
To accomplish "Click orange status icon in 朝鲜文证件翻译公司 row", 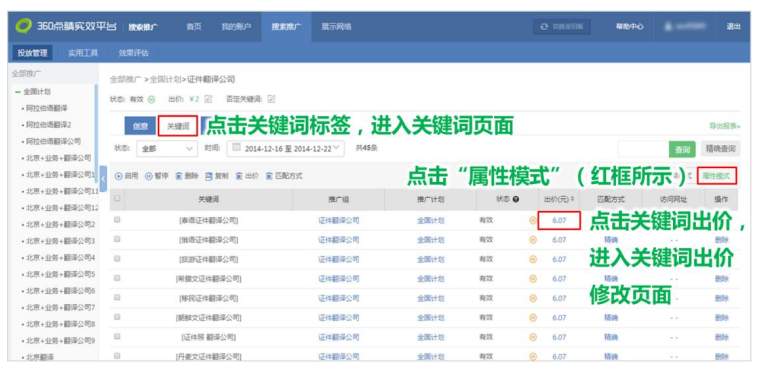I will (x=533, y=318).
